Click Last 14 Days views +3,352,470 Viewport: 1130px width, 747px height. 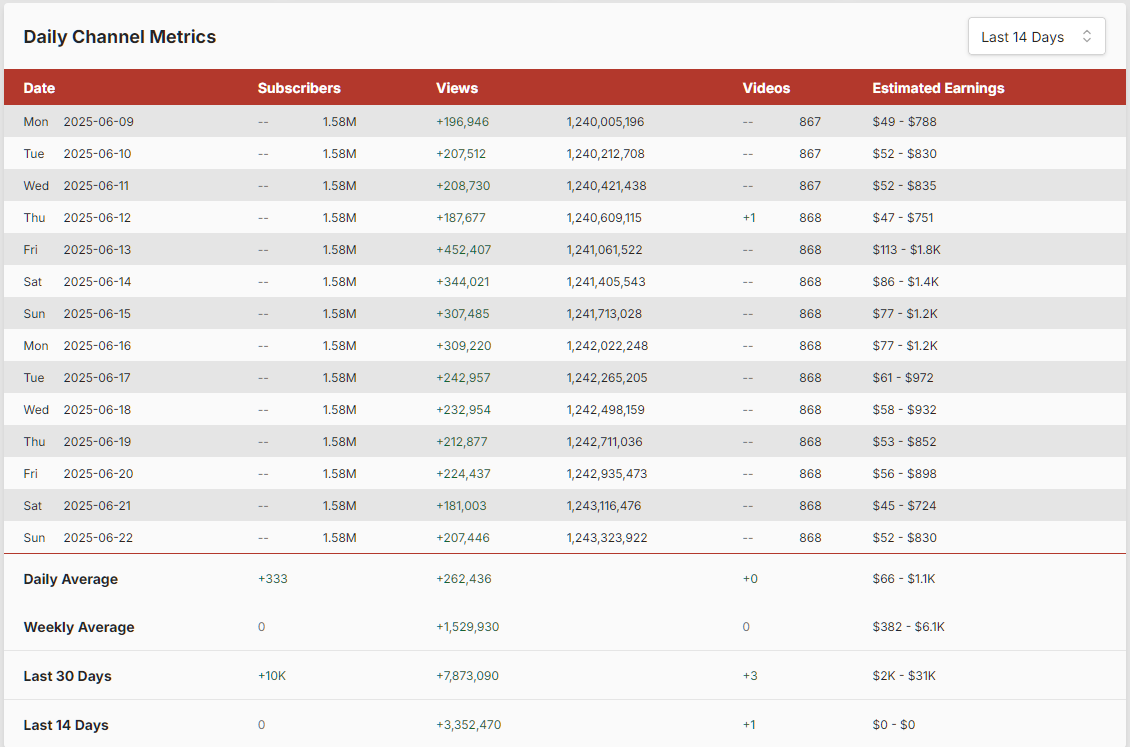click(x=468, y=725)
